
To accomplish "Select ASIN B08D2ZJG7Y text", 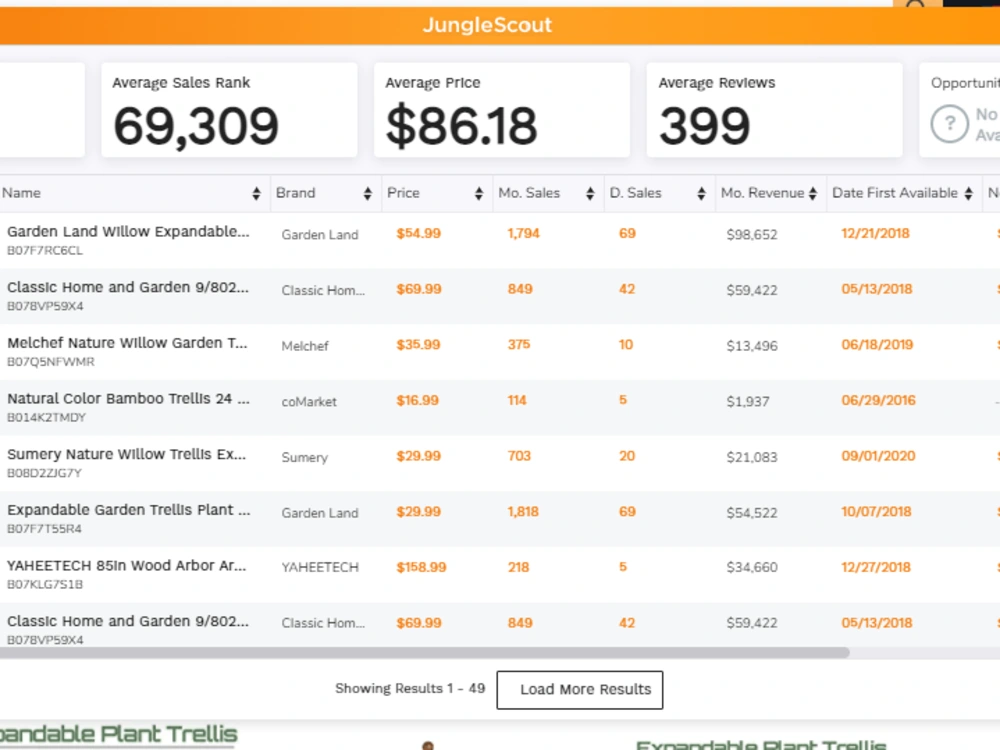I will pyautogui.click(x=45, y=473).
